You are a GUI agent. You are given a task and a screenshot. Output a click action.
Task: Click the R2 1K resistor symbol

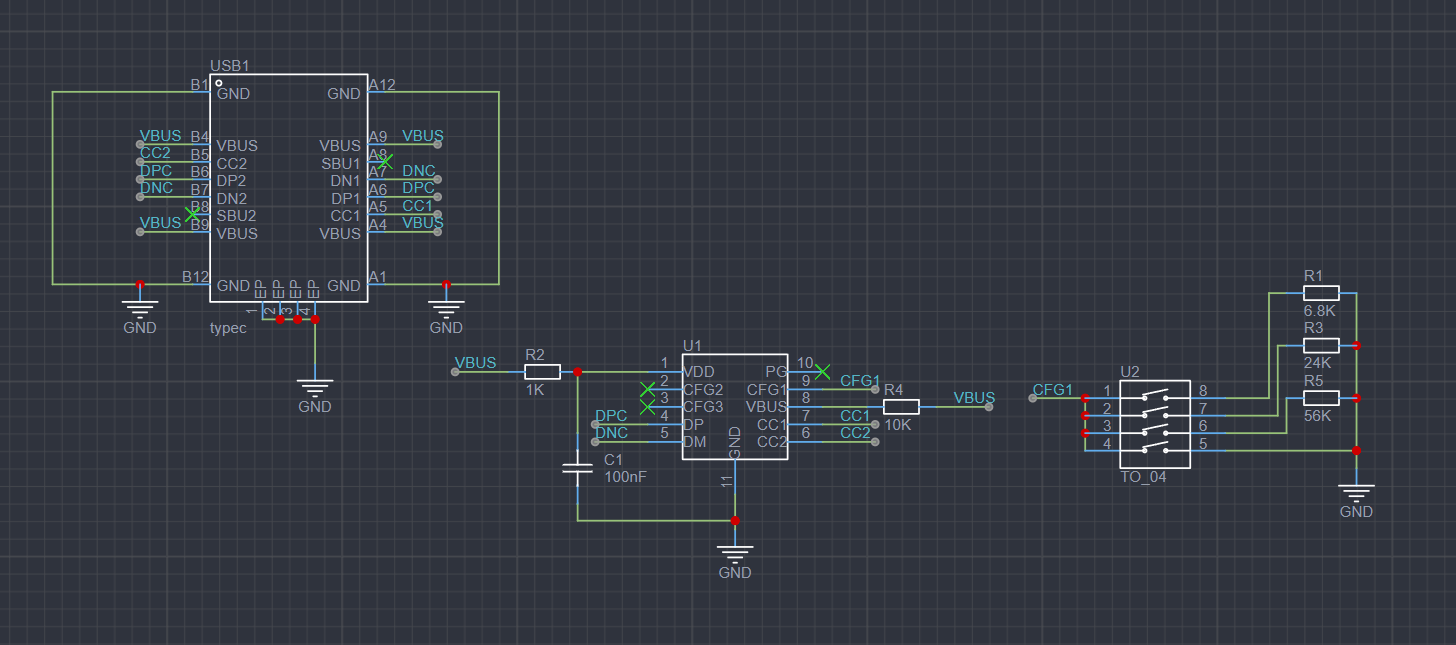point(542,372)
